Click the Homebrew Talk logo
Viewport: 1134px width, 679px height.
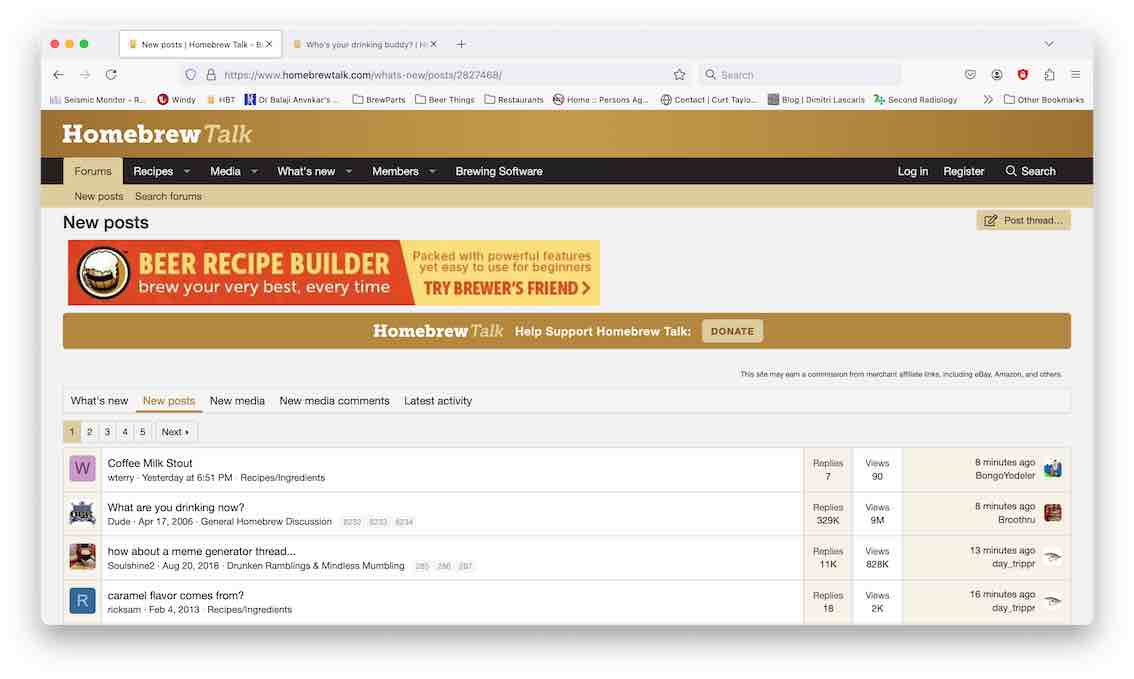[157, 134]
